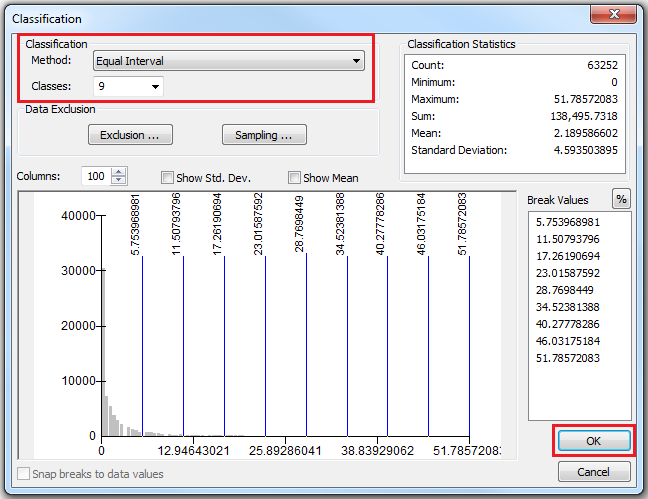Image resolution: width=648 pixels, height=499 pixels.
Task: Open the Method dropdown showing Equal Interval
Action: point(229,61)
